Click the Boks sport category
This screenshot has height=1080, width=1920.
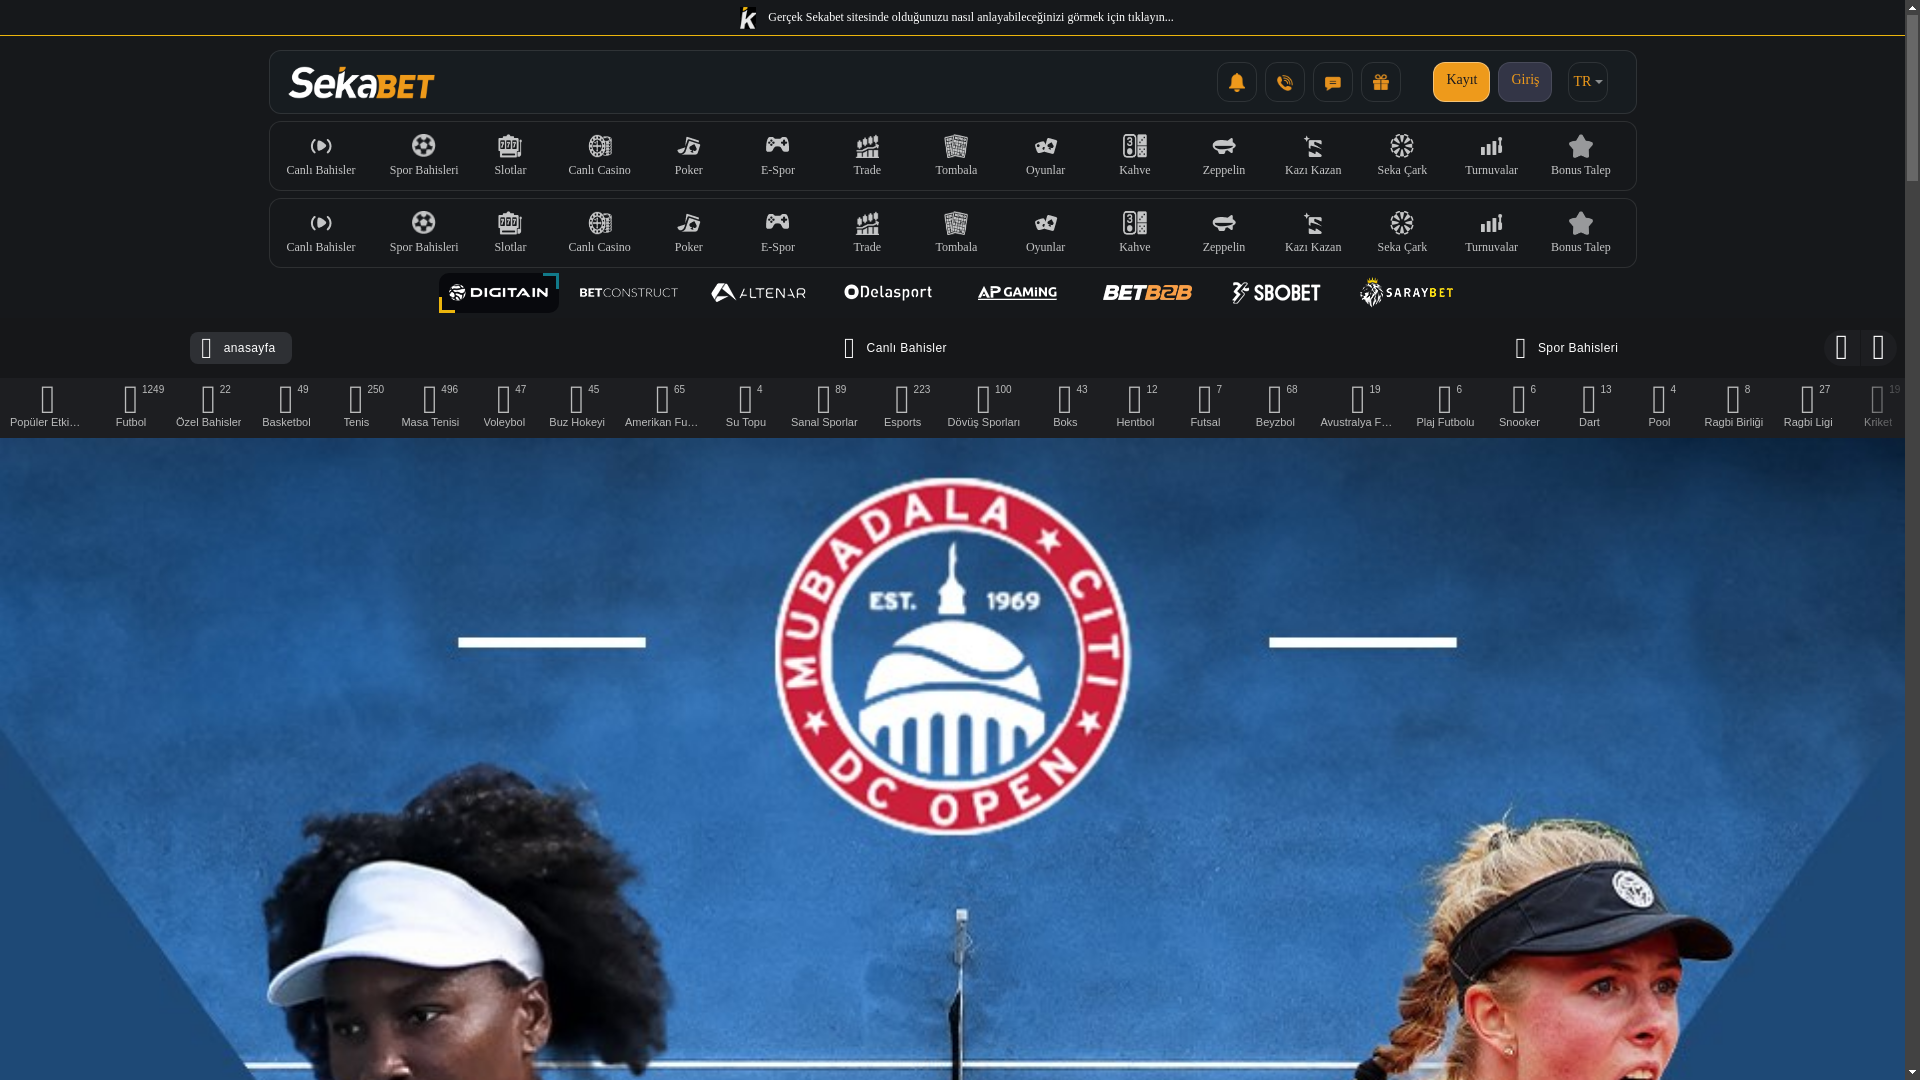(x=1065, y=407)
